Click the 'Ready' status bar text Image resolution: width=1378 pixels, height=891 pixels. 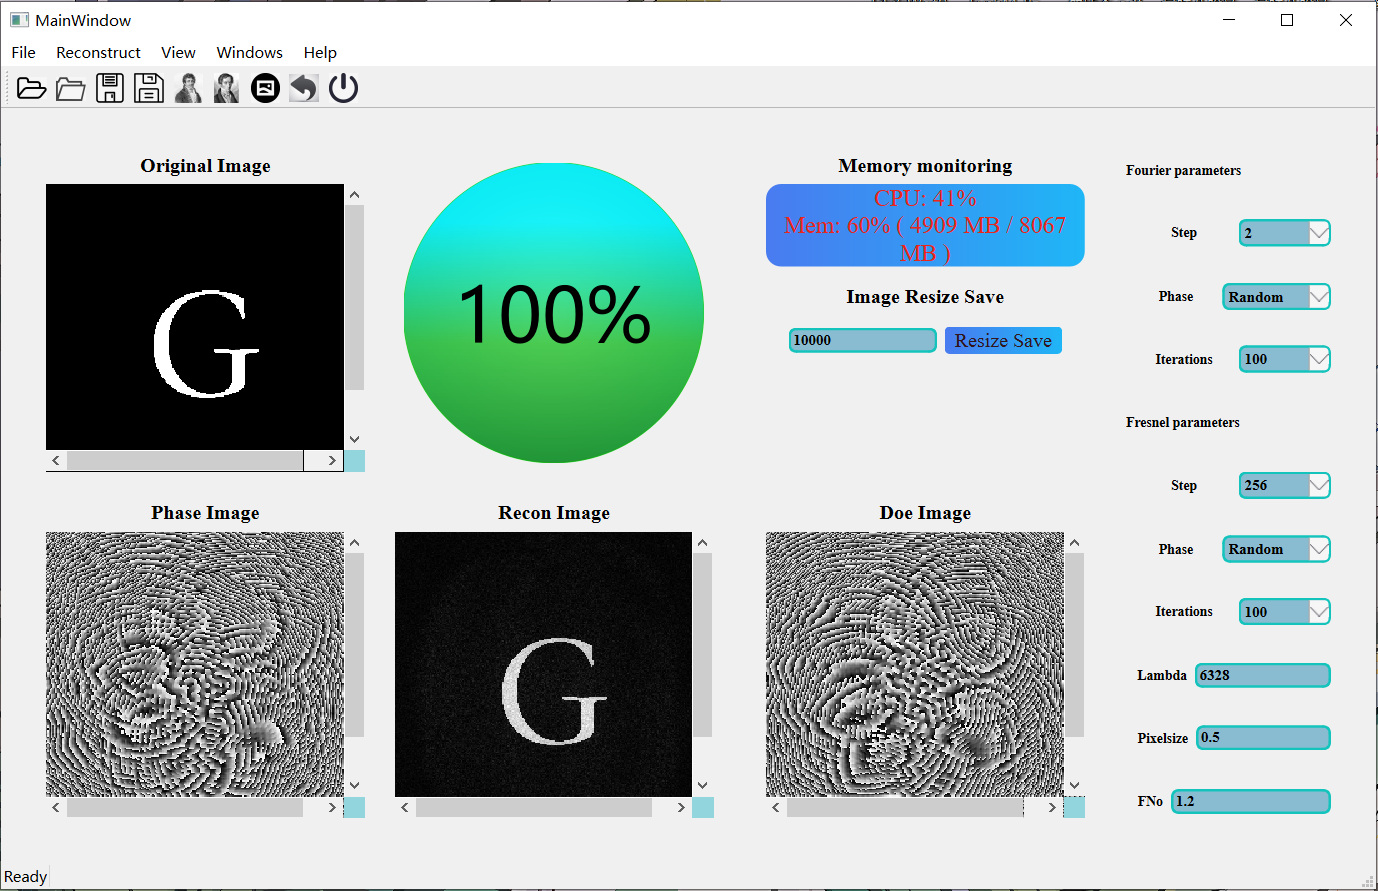point(25,877)
